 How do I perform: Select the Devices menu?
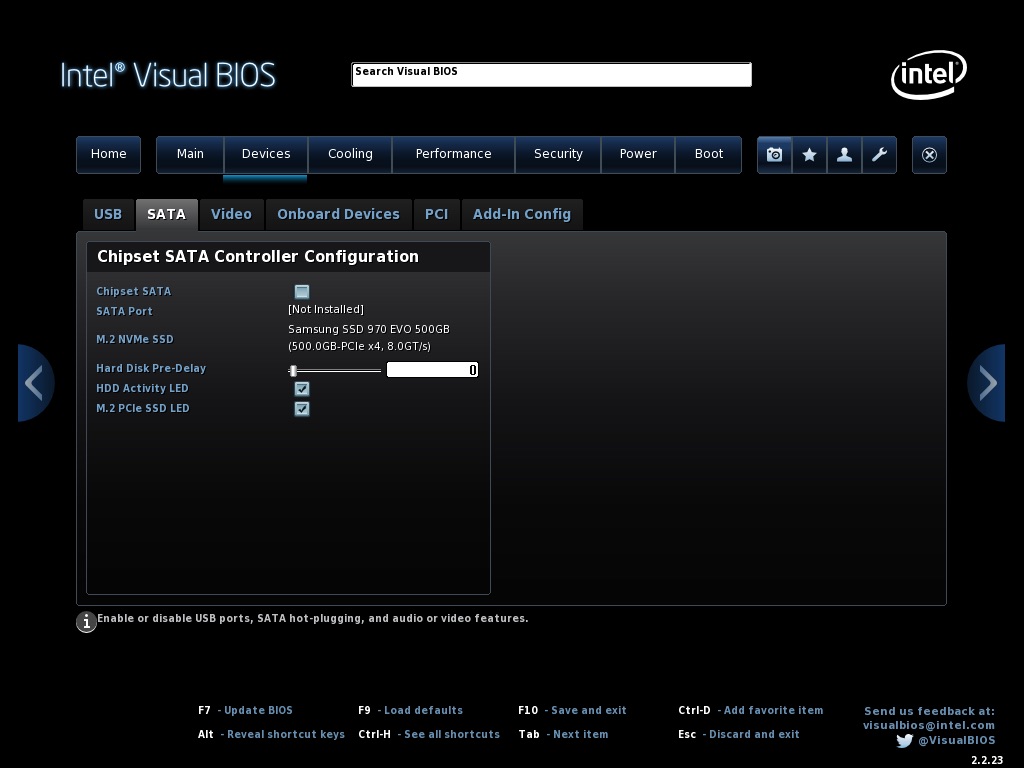click(x=266, y=155)
